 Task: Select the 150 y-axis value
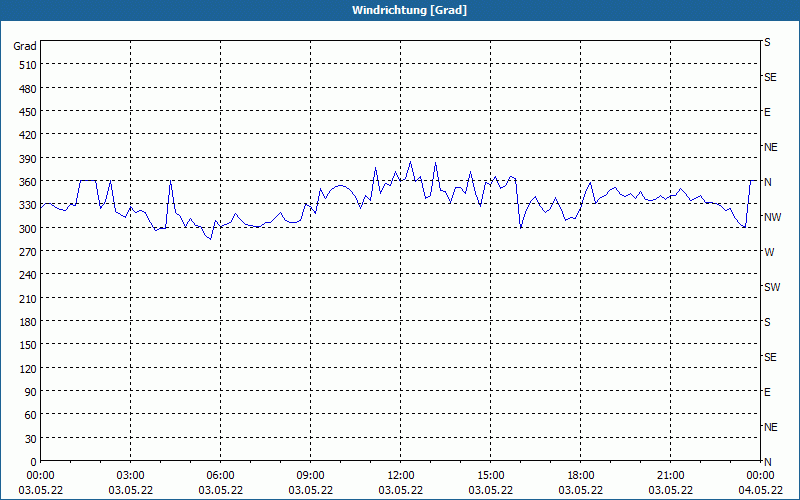point(28,345)
